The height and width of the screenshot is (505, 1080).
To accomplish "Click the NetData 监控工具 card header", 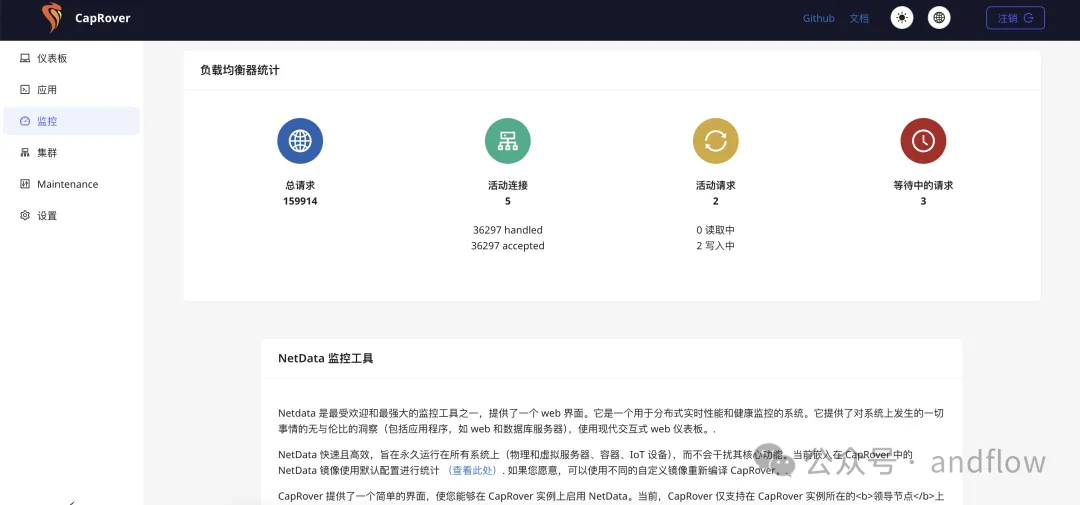I will tap(326, 358).
